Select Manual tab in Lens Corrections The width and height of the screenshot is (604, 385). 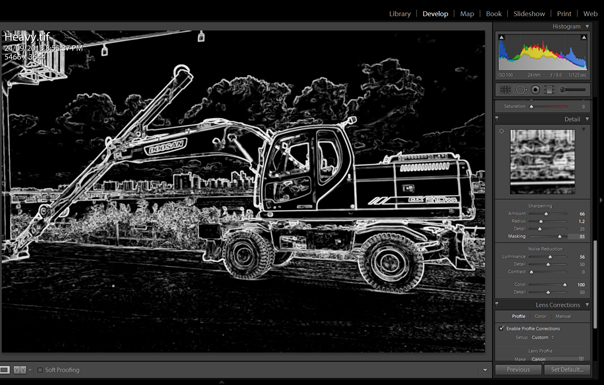[563, 316]
